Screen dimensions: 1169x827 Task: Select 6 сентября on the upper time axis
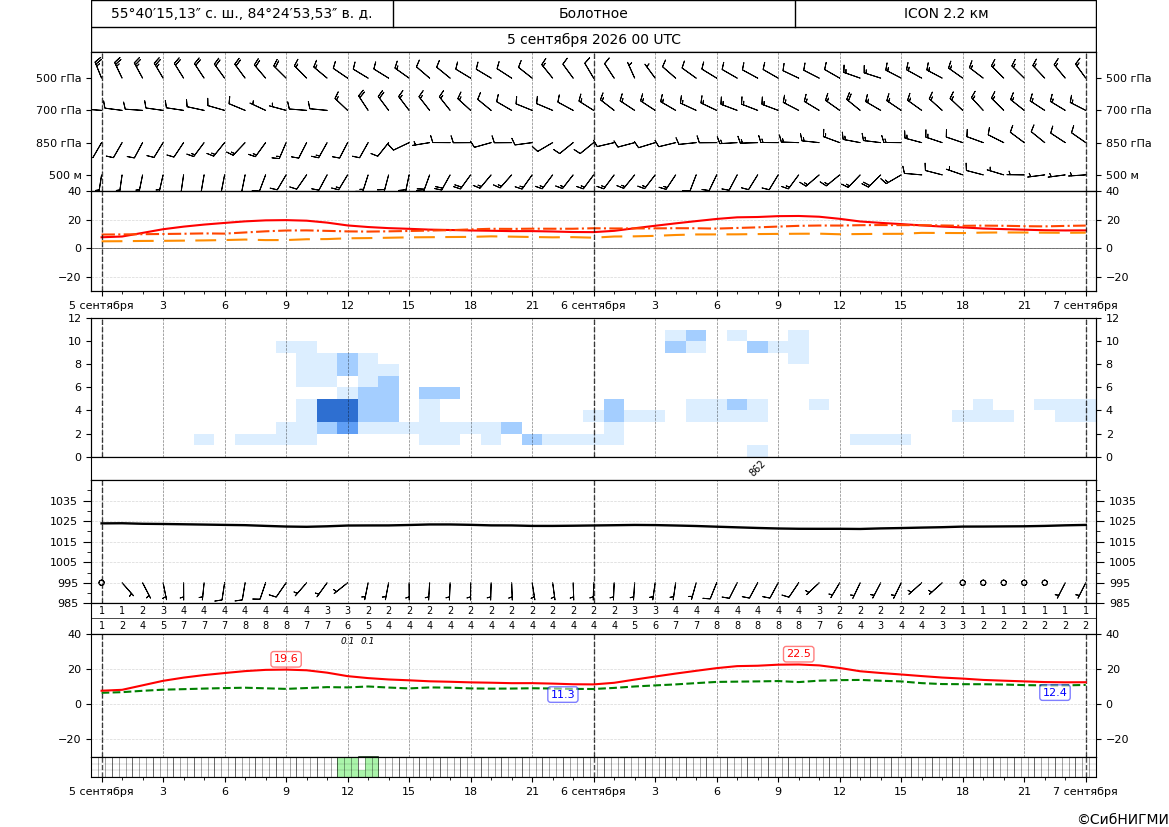coord(593,305)
